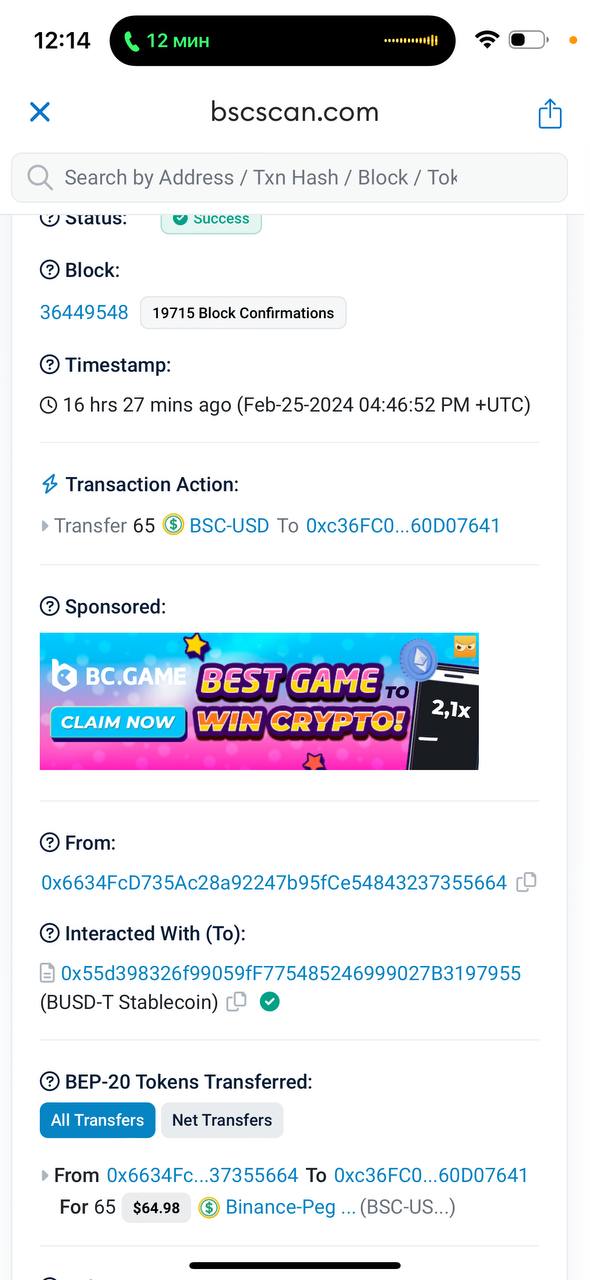
Task: Tap the green verified checkmark badge
Action: [269, 1001]
